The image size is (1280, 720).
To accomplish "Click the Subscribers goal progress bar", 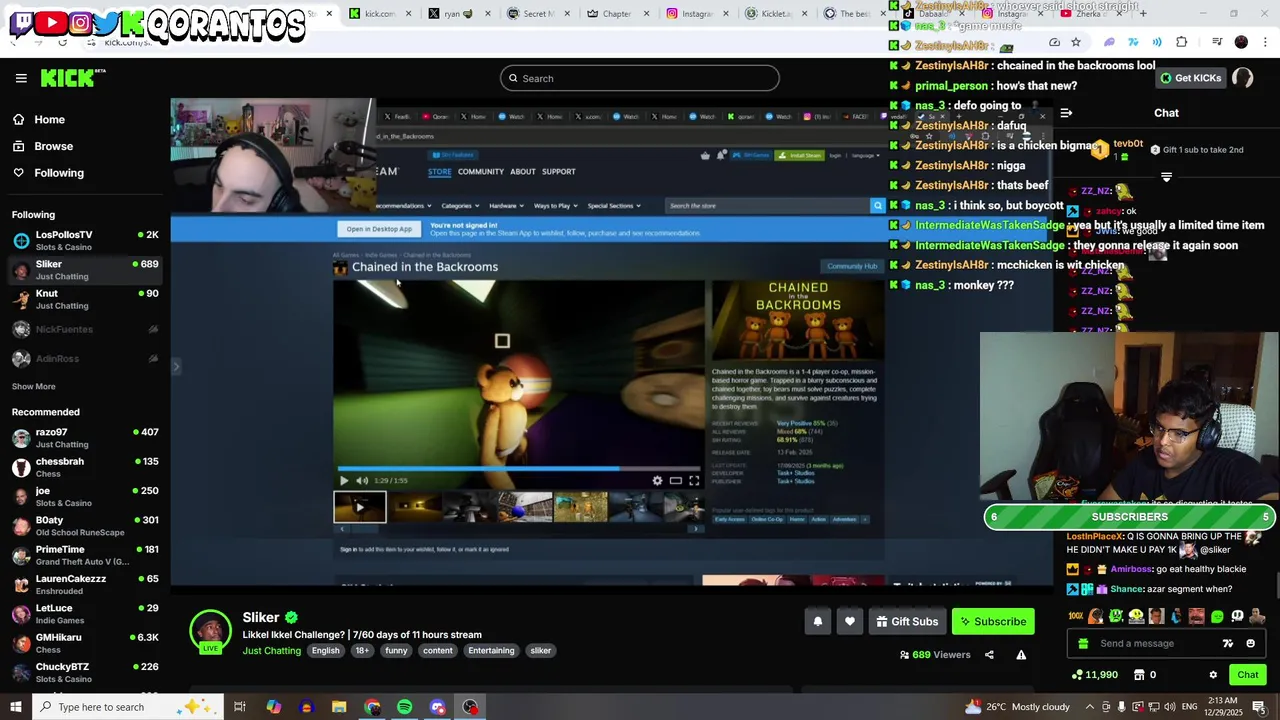I will 1130,517.
